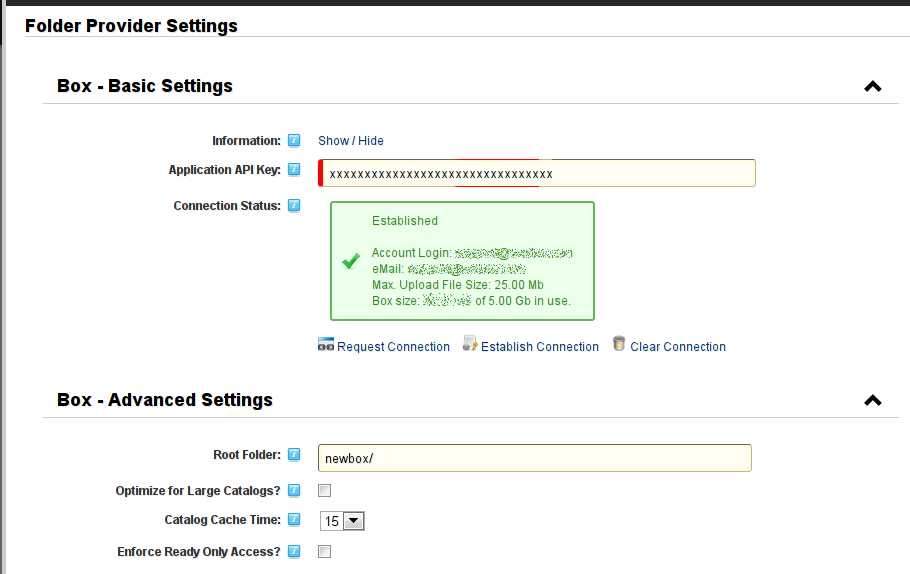910x574 pixels.
Task: Click 'Enforce Ready Only Access?' label
Action: [198, 551]
